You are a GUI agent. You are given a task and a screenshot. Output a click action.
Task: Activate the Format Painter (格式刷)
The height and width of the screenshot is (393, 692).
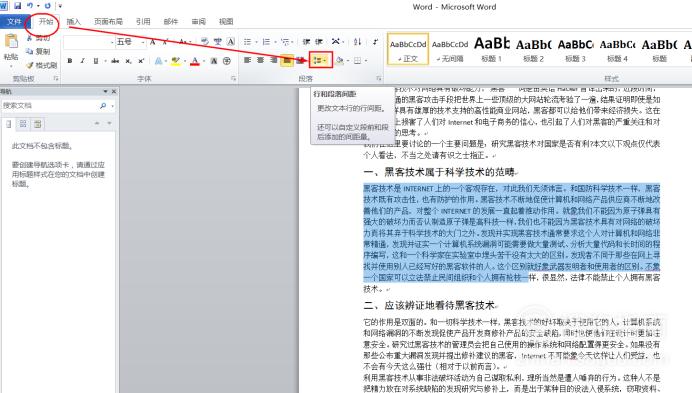pos(41,65)
